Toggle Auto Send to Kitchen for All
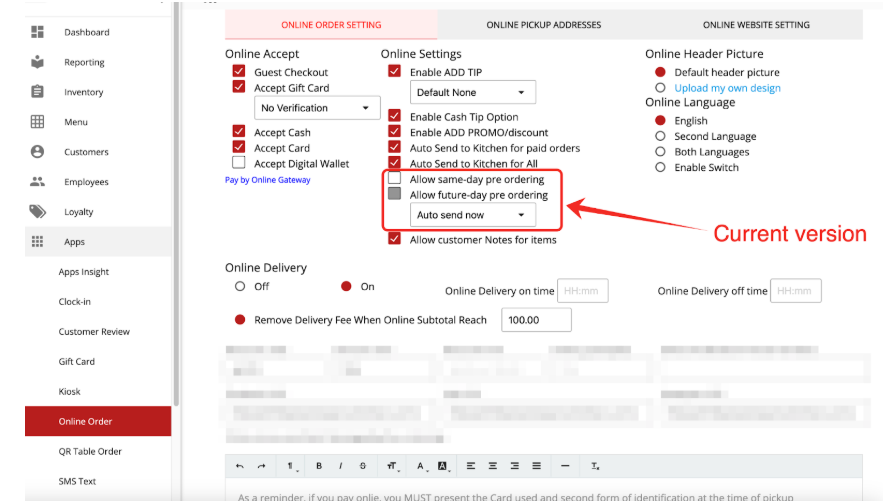 pyautogui.click(x=394, y=162)
